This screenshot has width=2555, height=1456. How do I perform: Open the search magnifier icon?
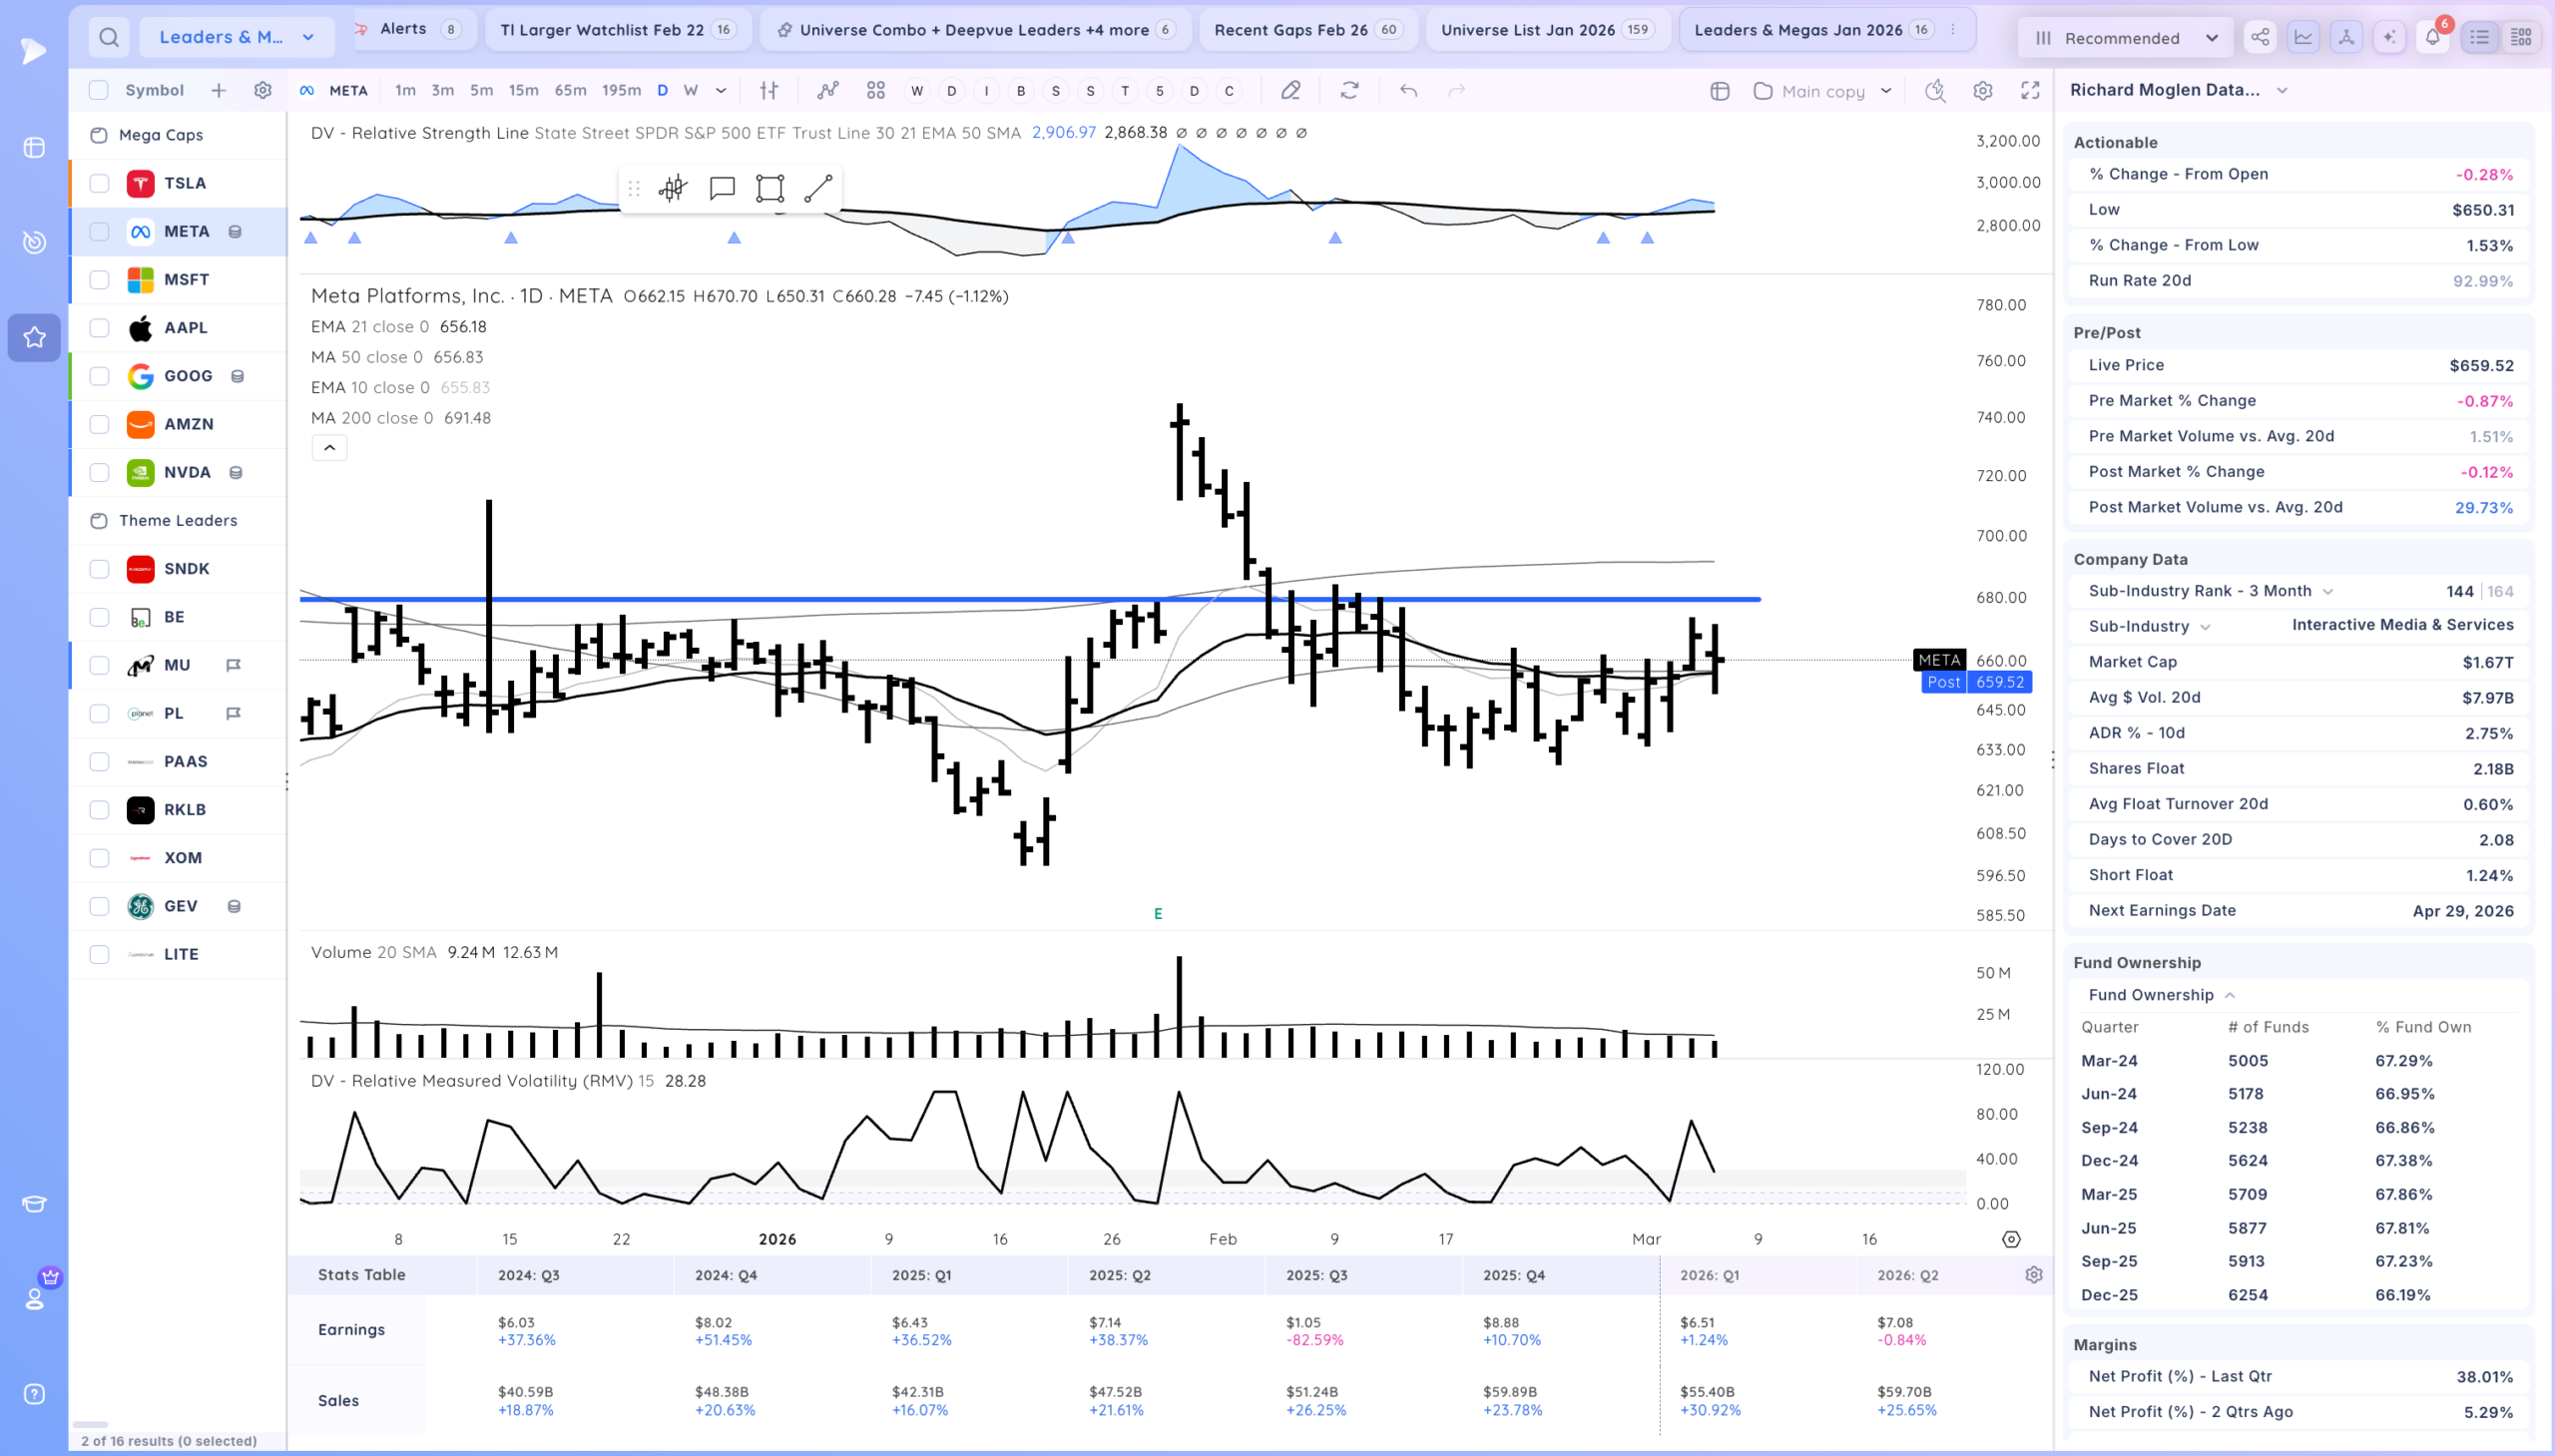109,37
